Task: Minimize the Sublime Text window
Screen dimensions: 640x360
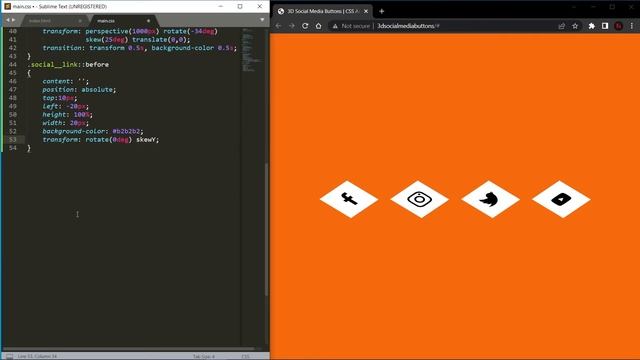Action: click(x=221, y=7)
